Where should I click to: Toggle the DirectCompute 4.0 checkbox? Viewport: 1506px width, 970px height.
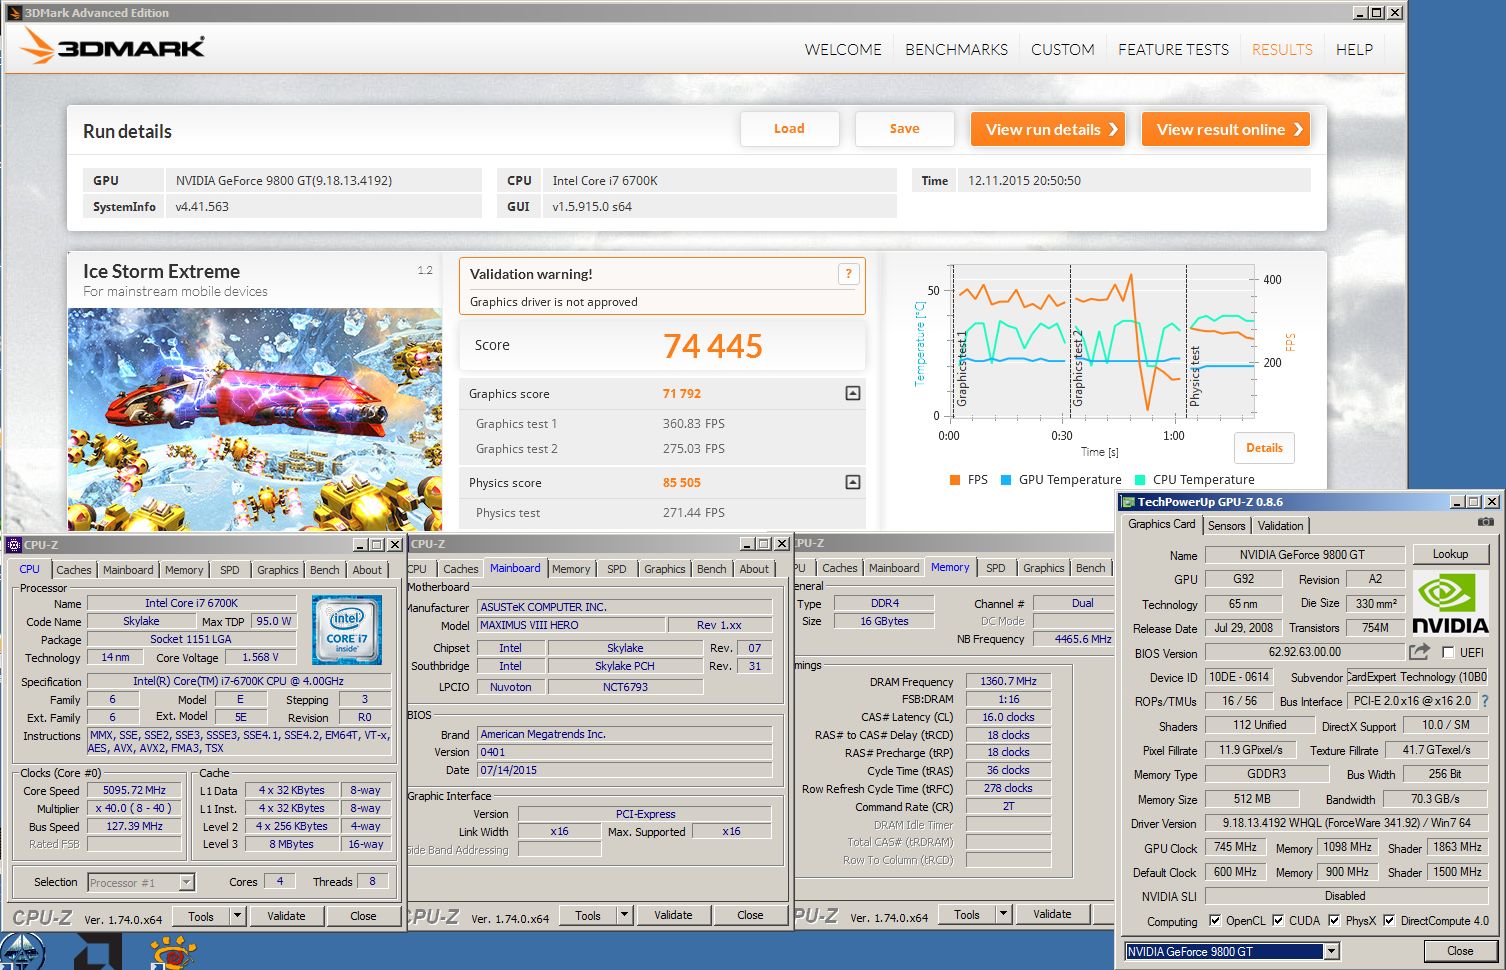tap(1389, 921)
